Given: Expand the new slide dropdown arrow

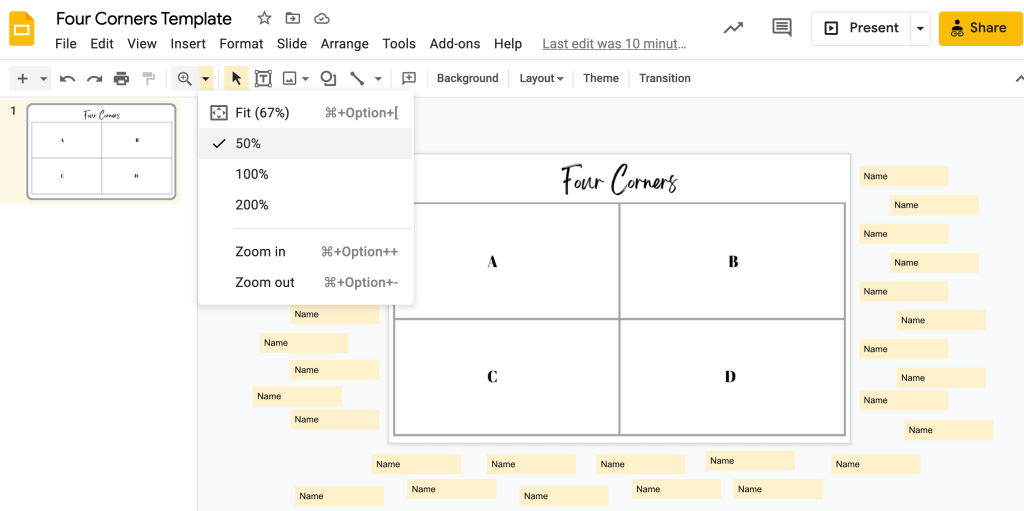Looking at the screenshot, I should point(43,78).
